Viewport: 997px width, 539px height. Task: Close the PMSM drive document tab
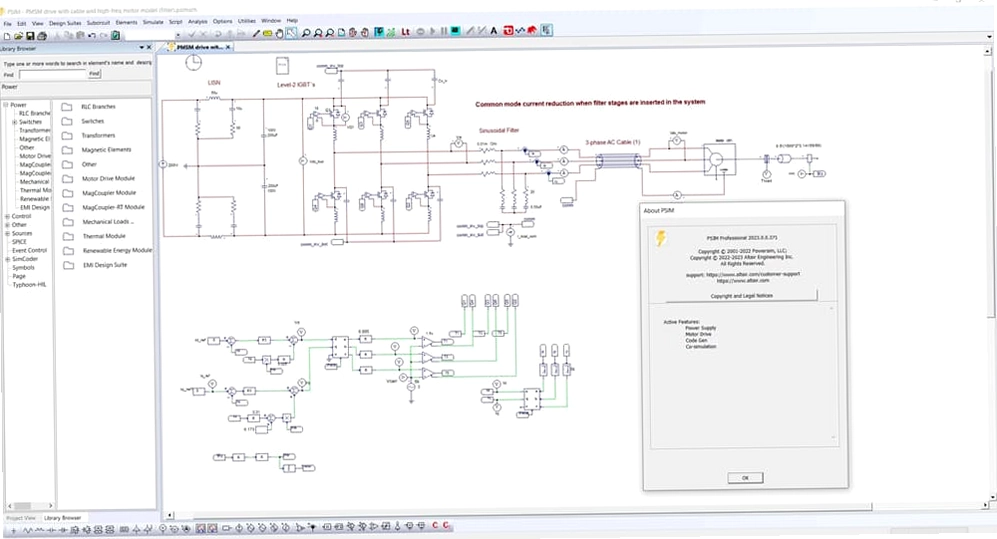pyautogui.click(x=228, y=47)
